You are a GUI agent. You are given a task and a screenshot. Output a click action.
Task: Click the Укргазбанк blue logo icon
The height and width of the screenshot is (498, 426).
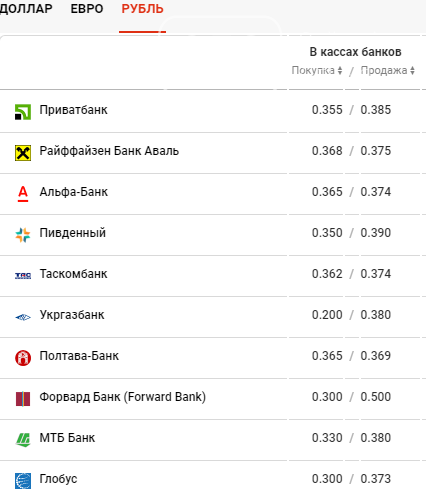click(x=23, y=317)
